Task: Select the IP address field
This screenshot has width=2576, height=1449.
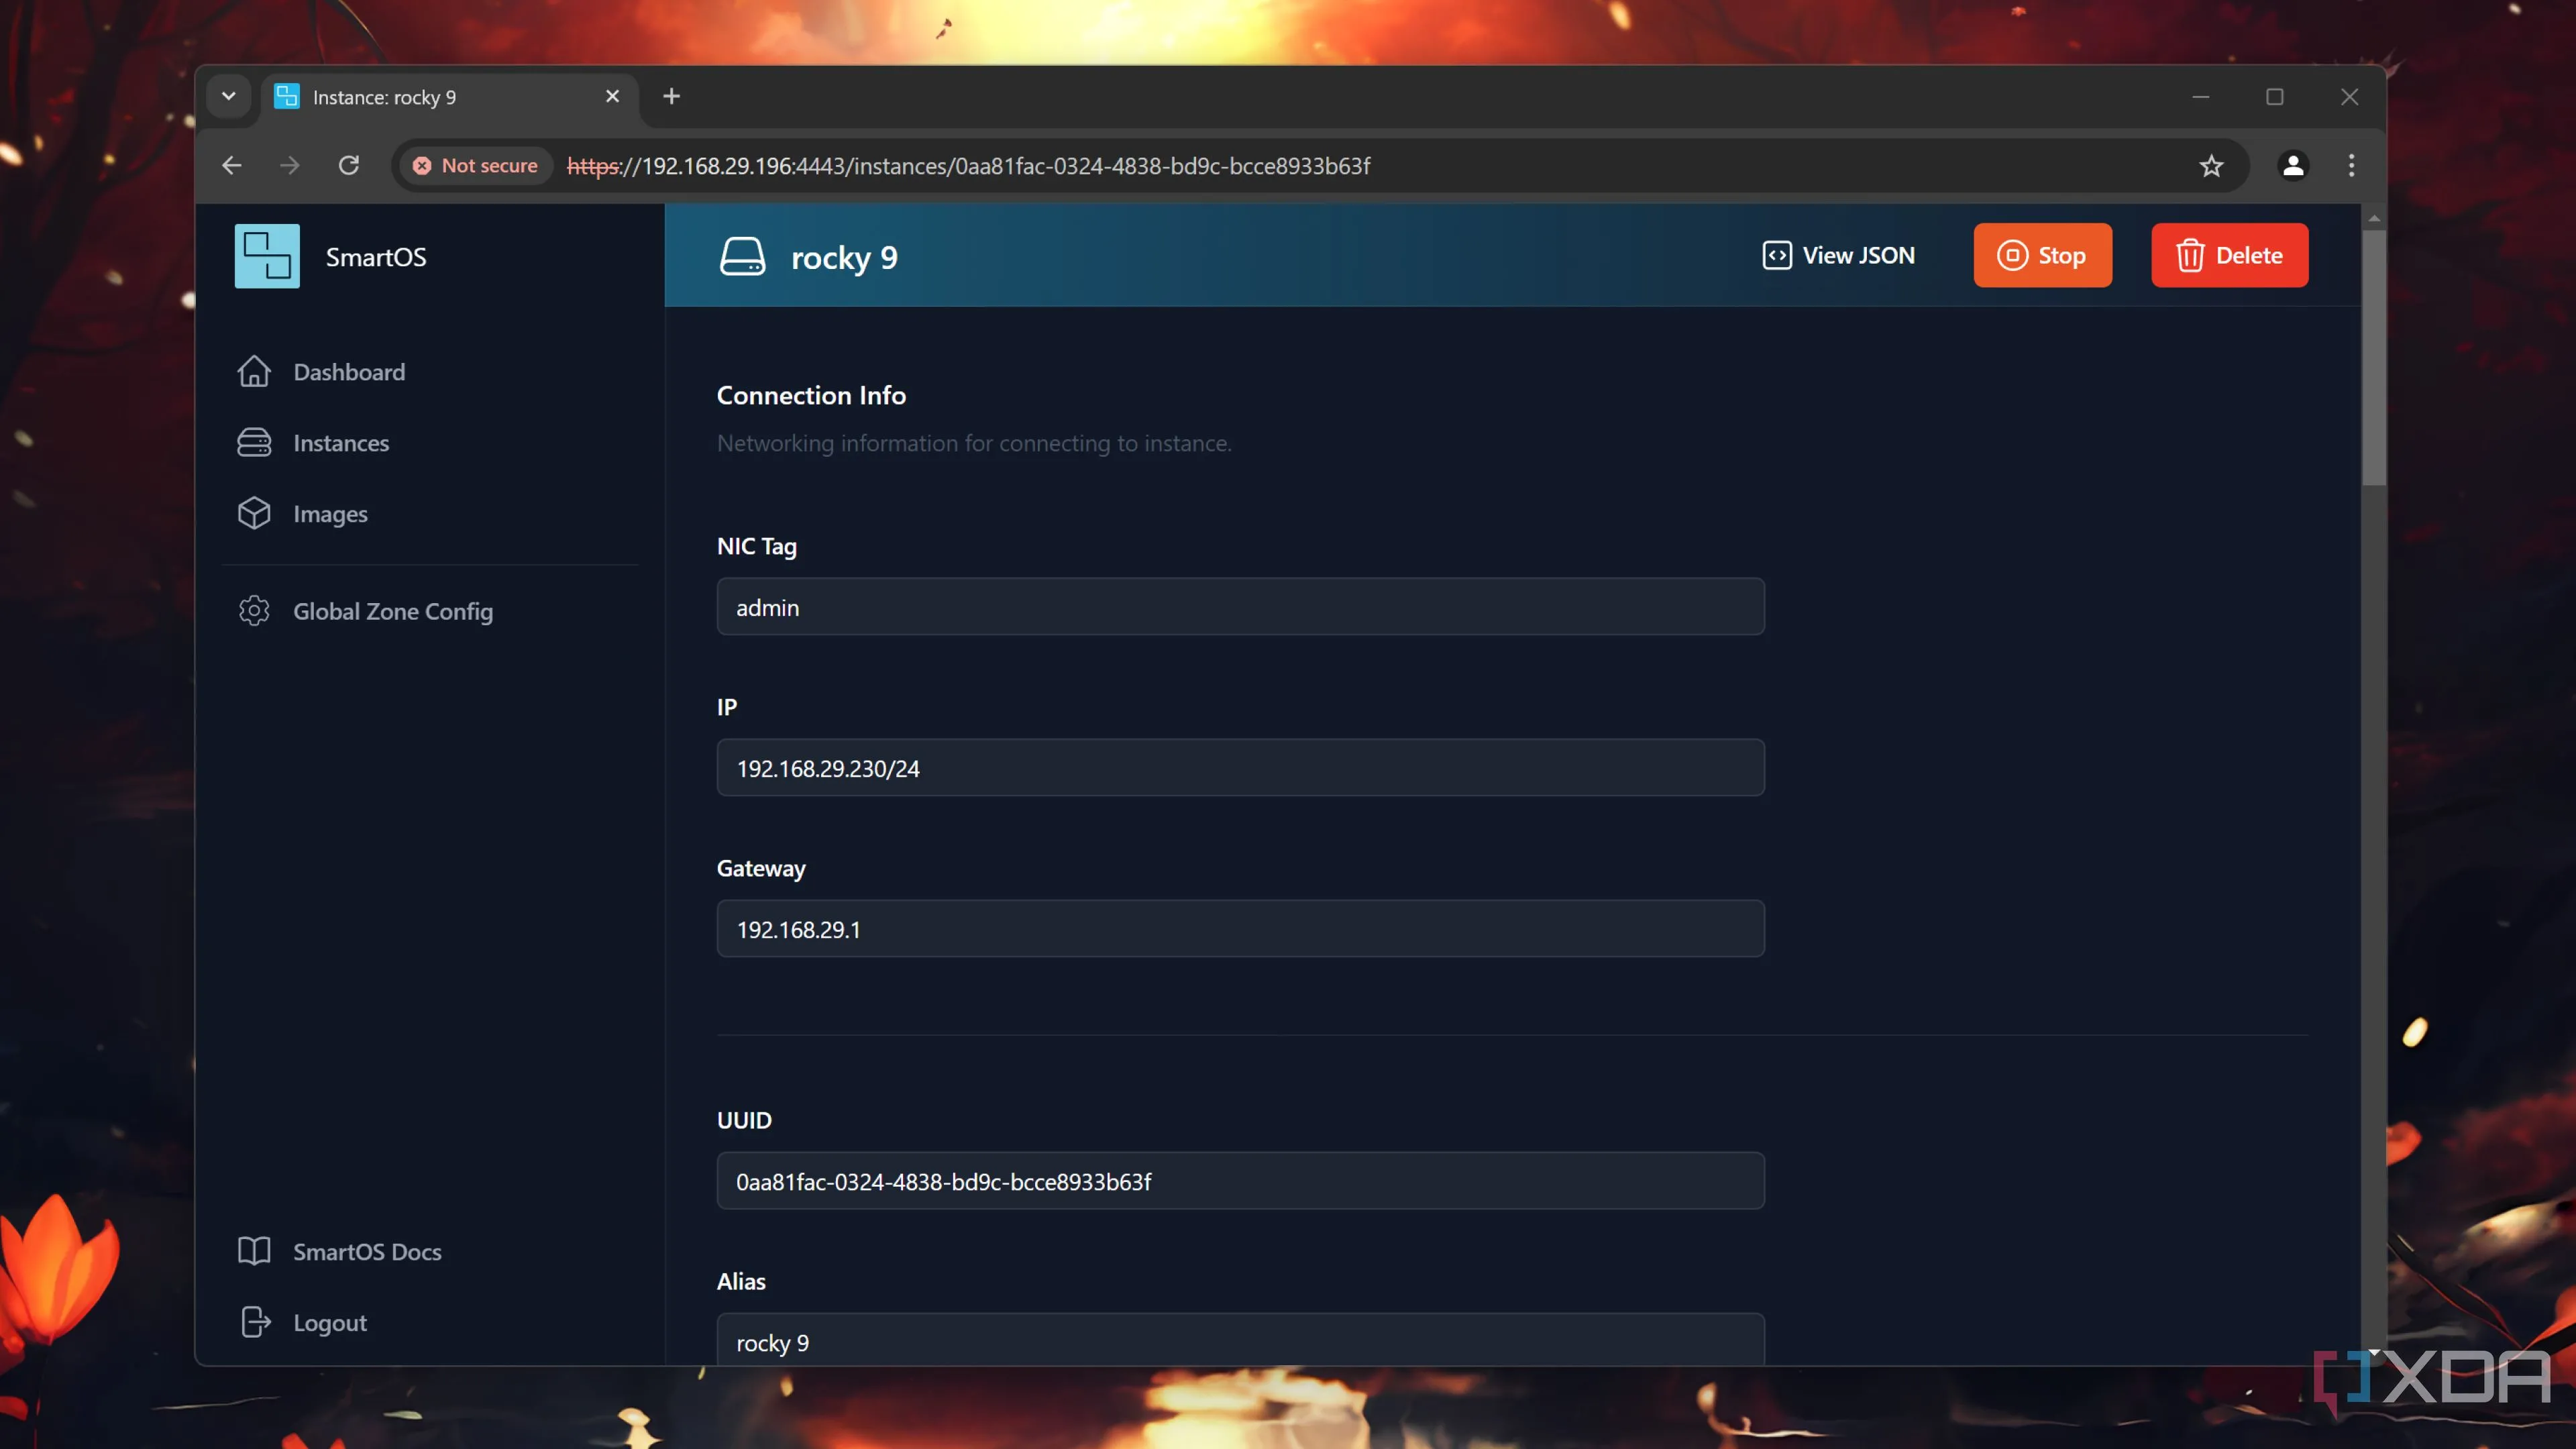Action: [x=1240, y=768]
